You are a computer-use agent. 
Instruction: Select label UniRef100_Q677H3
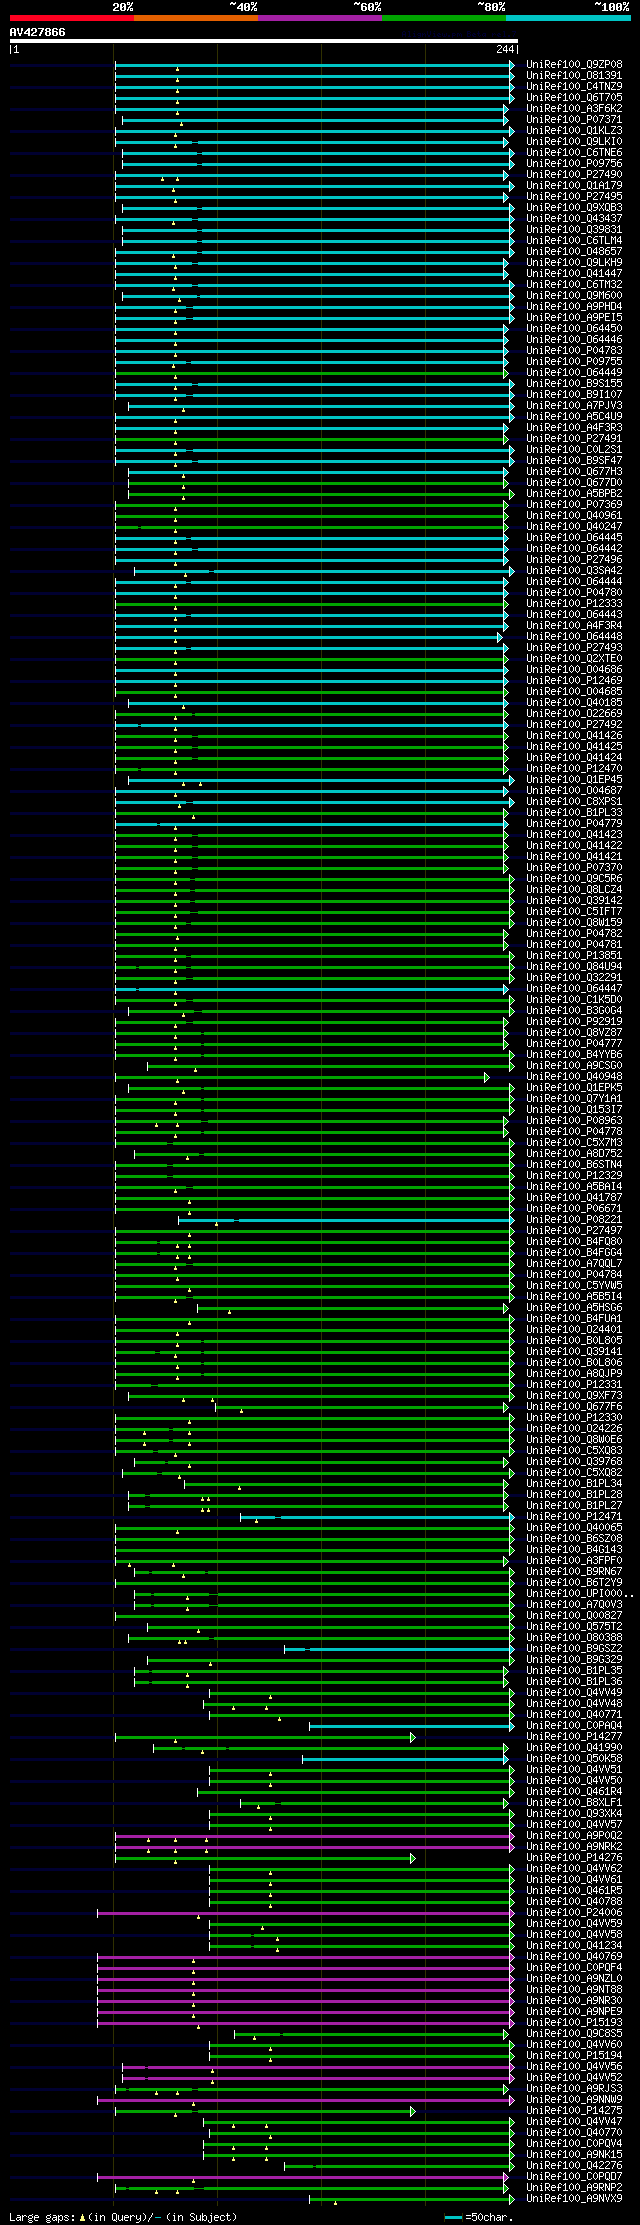[574, 472]
